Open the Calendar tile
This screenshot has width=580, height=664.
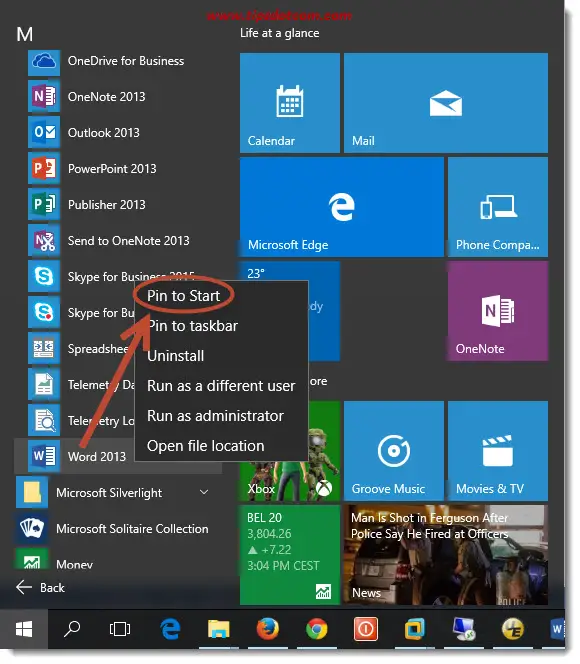coord(290,103)
